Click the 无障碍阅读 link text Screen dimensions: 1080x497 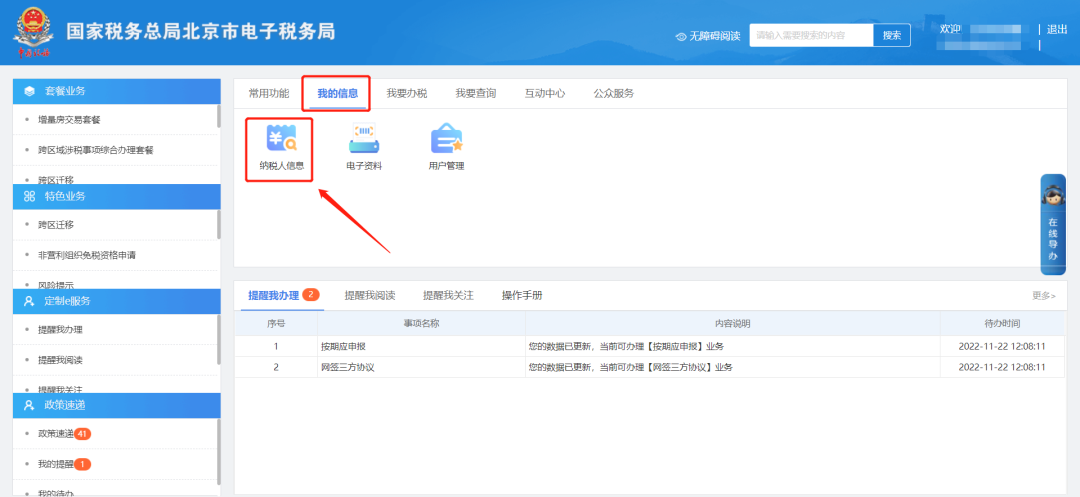714,36
